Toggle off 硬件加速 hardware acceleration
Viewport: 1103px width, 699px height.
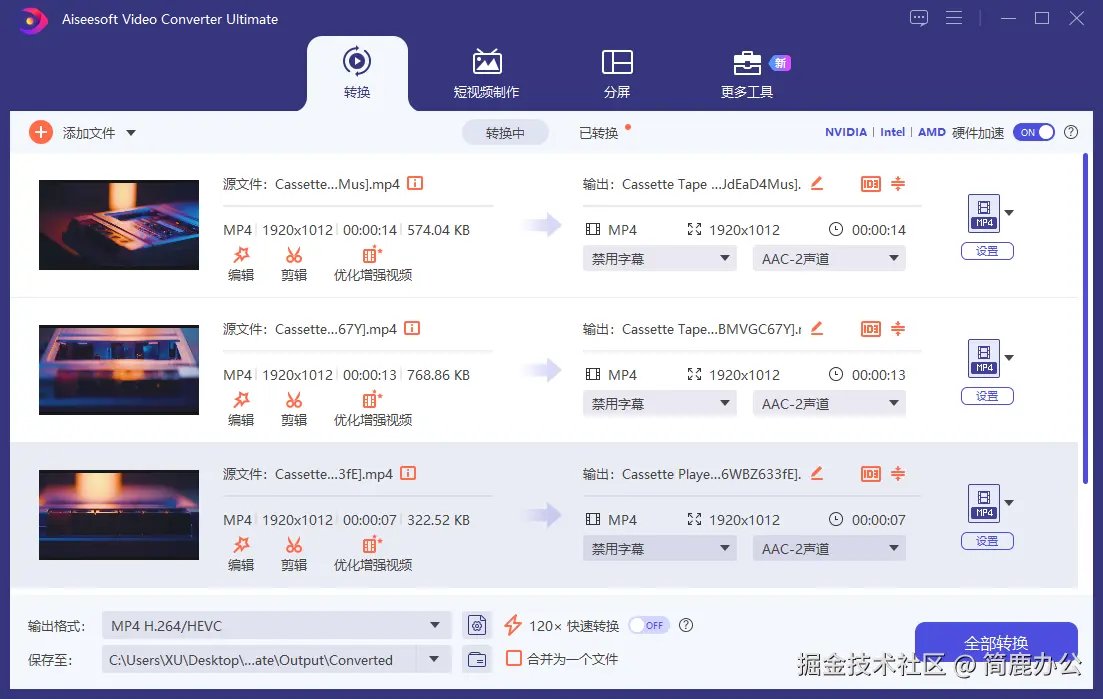pos(1034,131)
